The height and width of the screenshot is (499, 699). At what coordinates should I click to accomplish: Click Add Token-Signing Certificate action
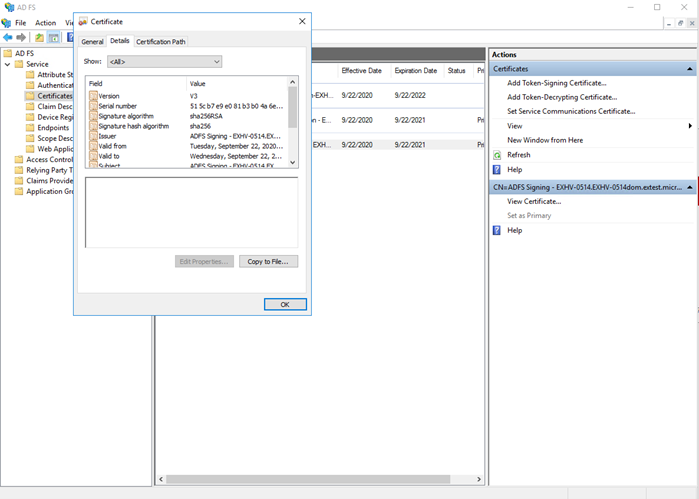click(556, 83)
